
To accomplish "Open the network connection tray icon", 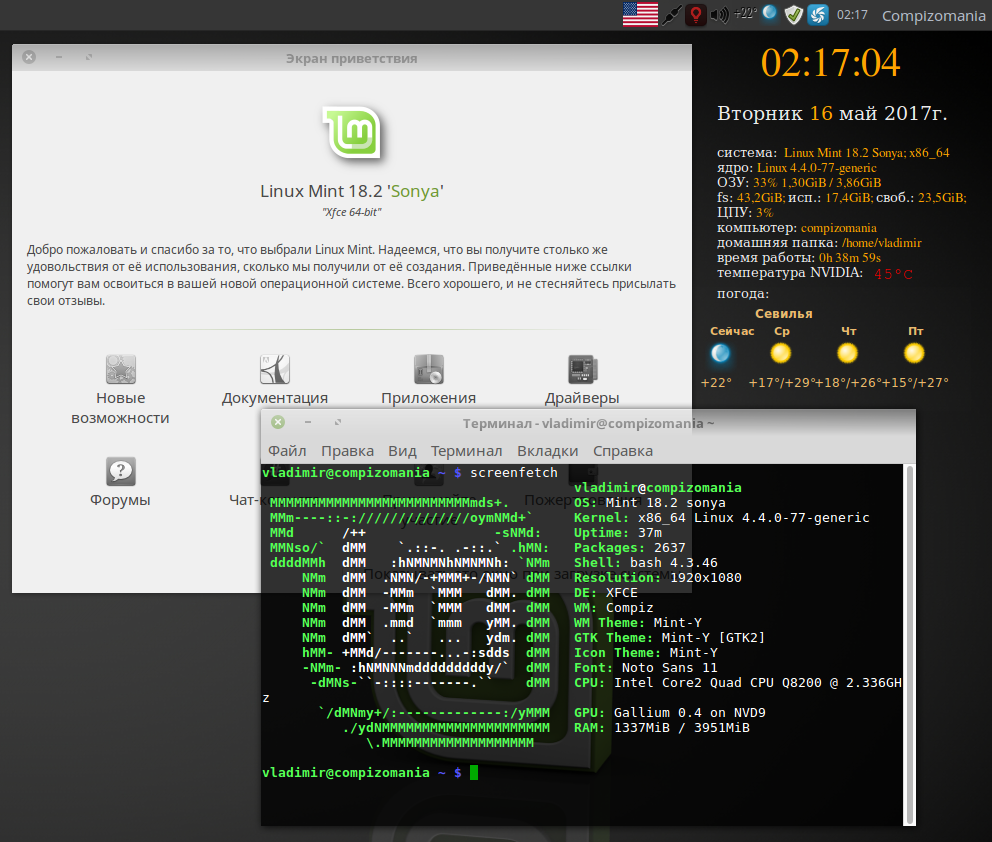I will (671, 15).
